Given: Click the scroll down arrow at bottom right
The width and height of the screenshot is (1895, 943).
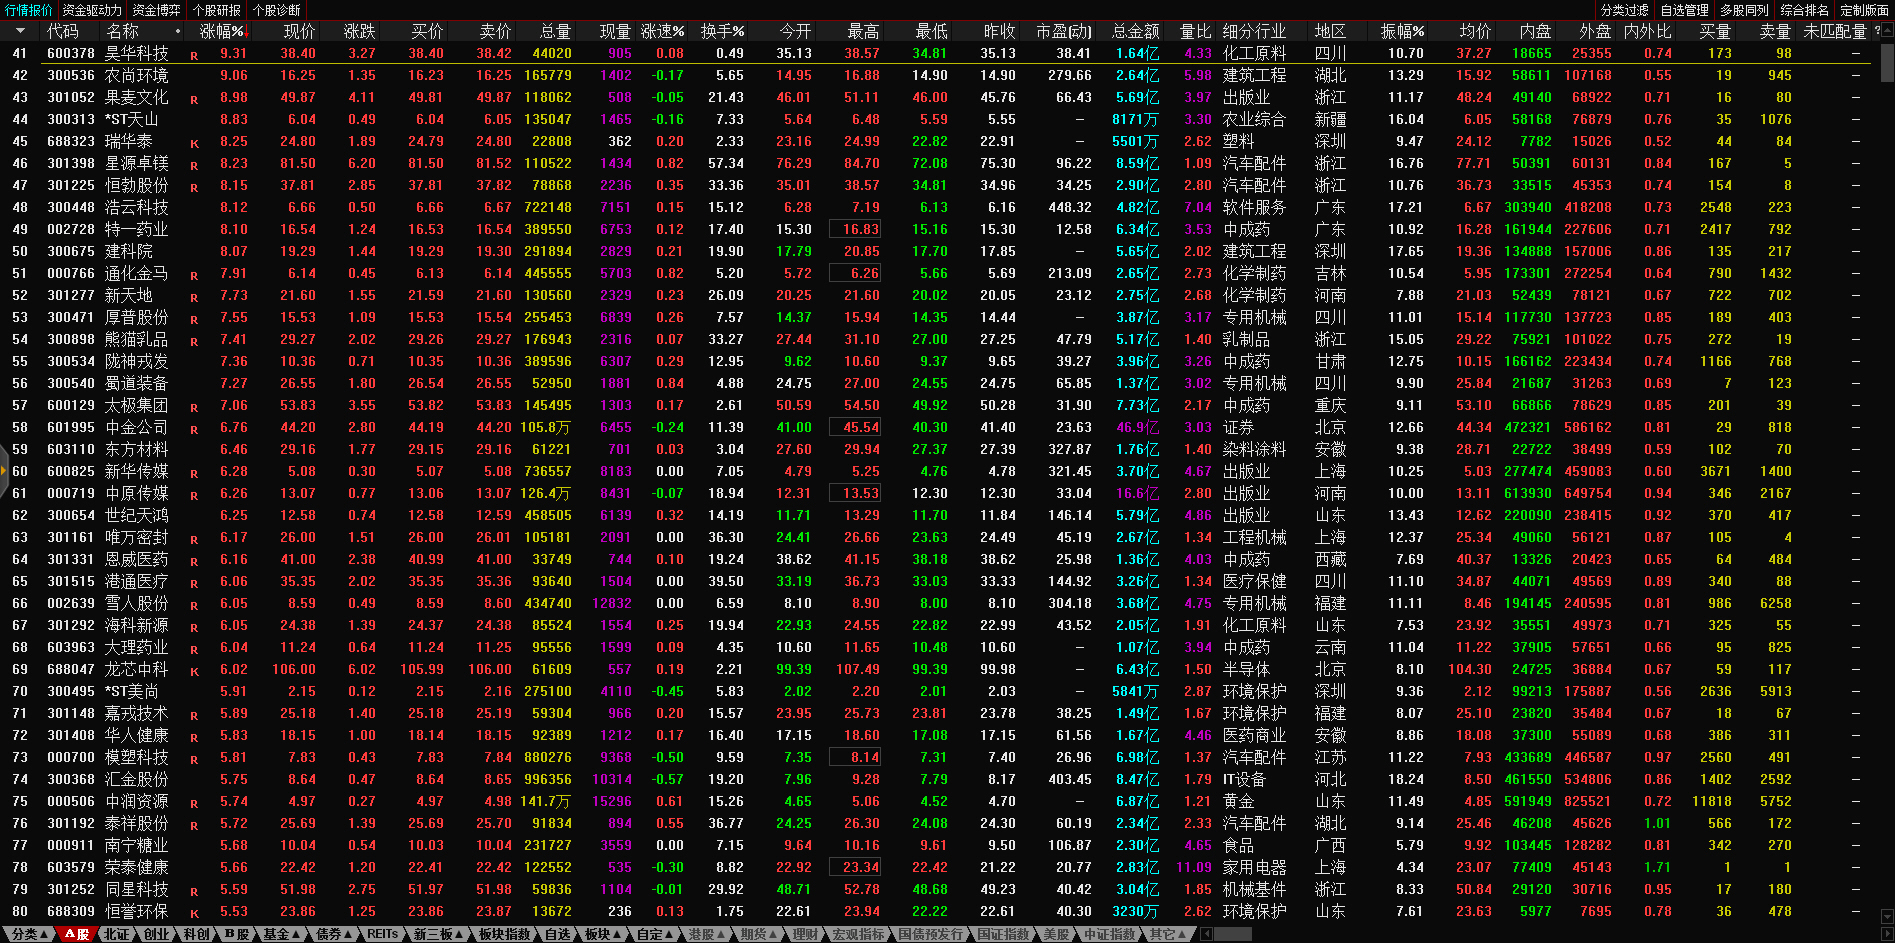Looking at the screenshot, I should [x=1887, y=916].
